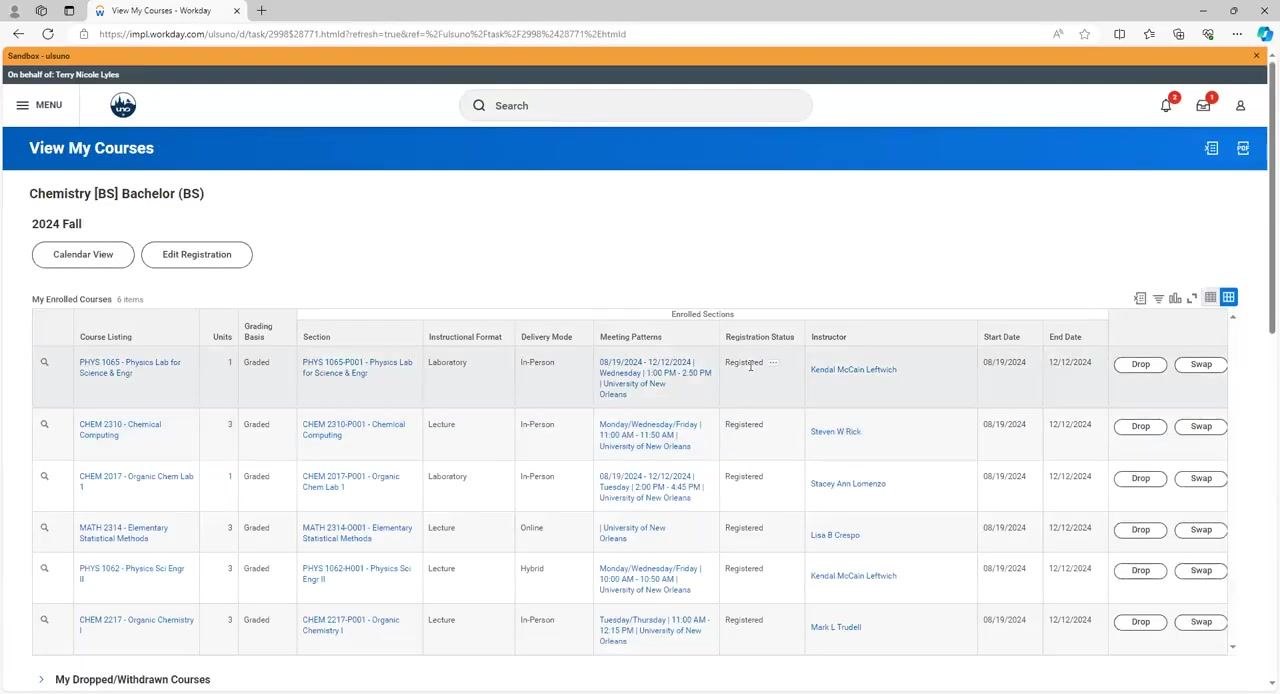
Task: Click the Registration Status column header
Action: tap(760, 337)
